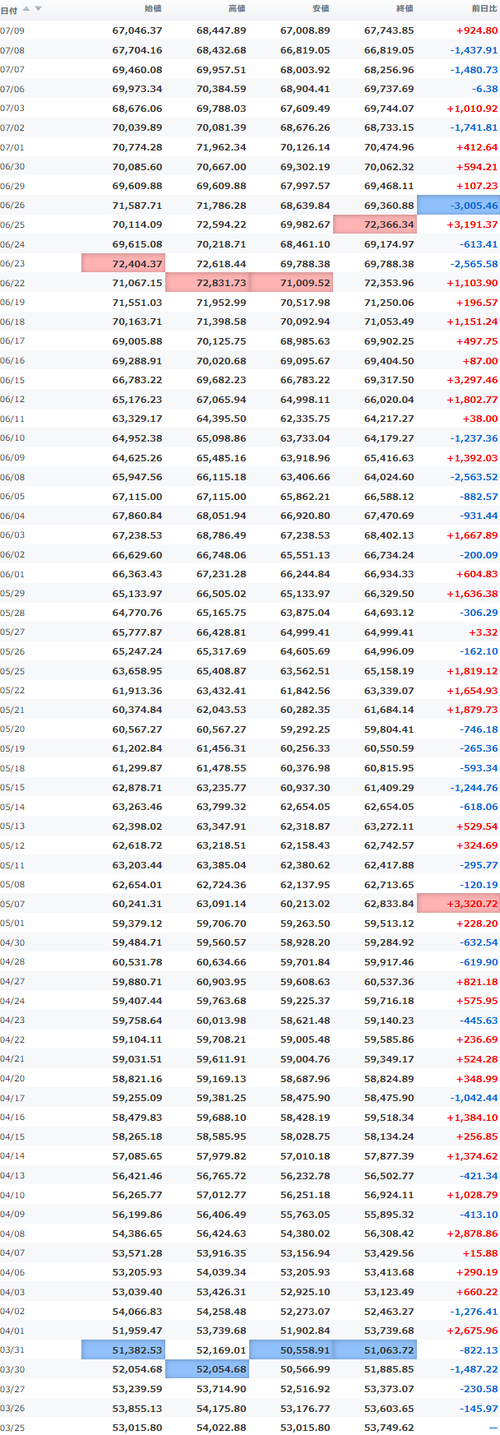
Task: Click the 07/09 date row label
Action: [13, 31]
